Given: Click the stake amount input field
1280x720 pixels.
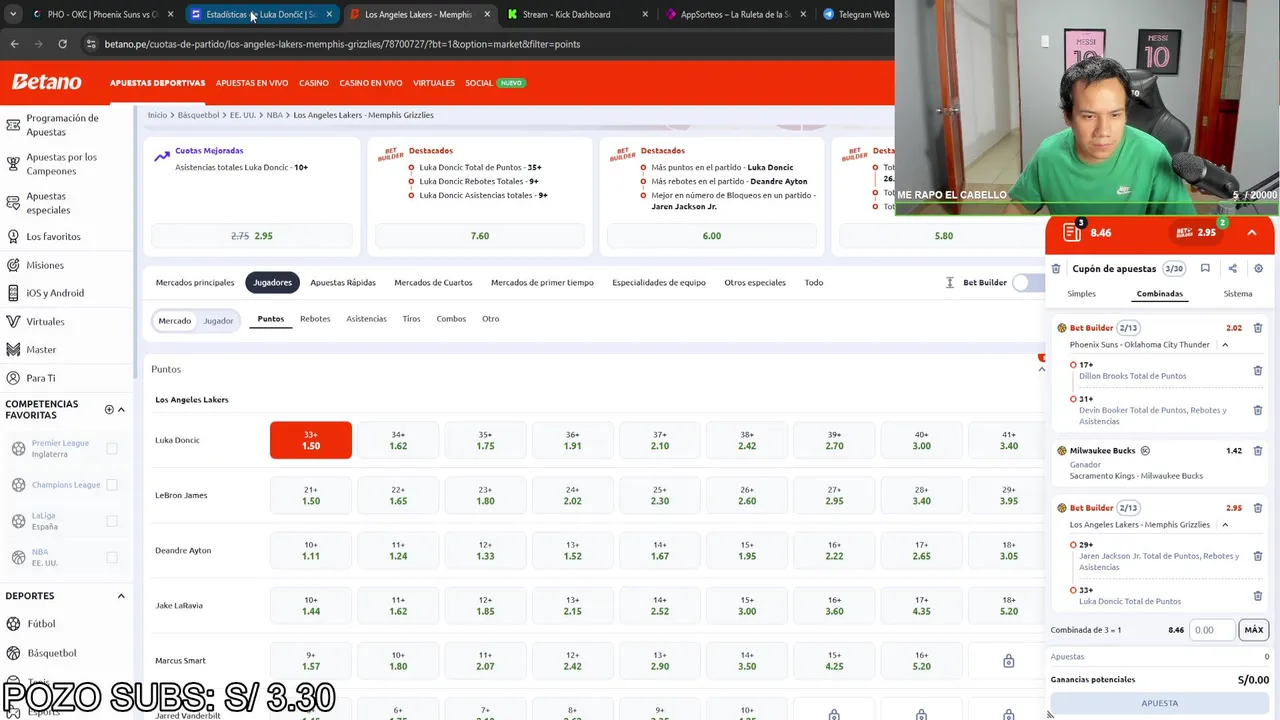Looking at the screenshot, I should [1211, 630].
